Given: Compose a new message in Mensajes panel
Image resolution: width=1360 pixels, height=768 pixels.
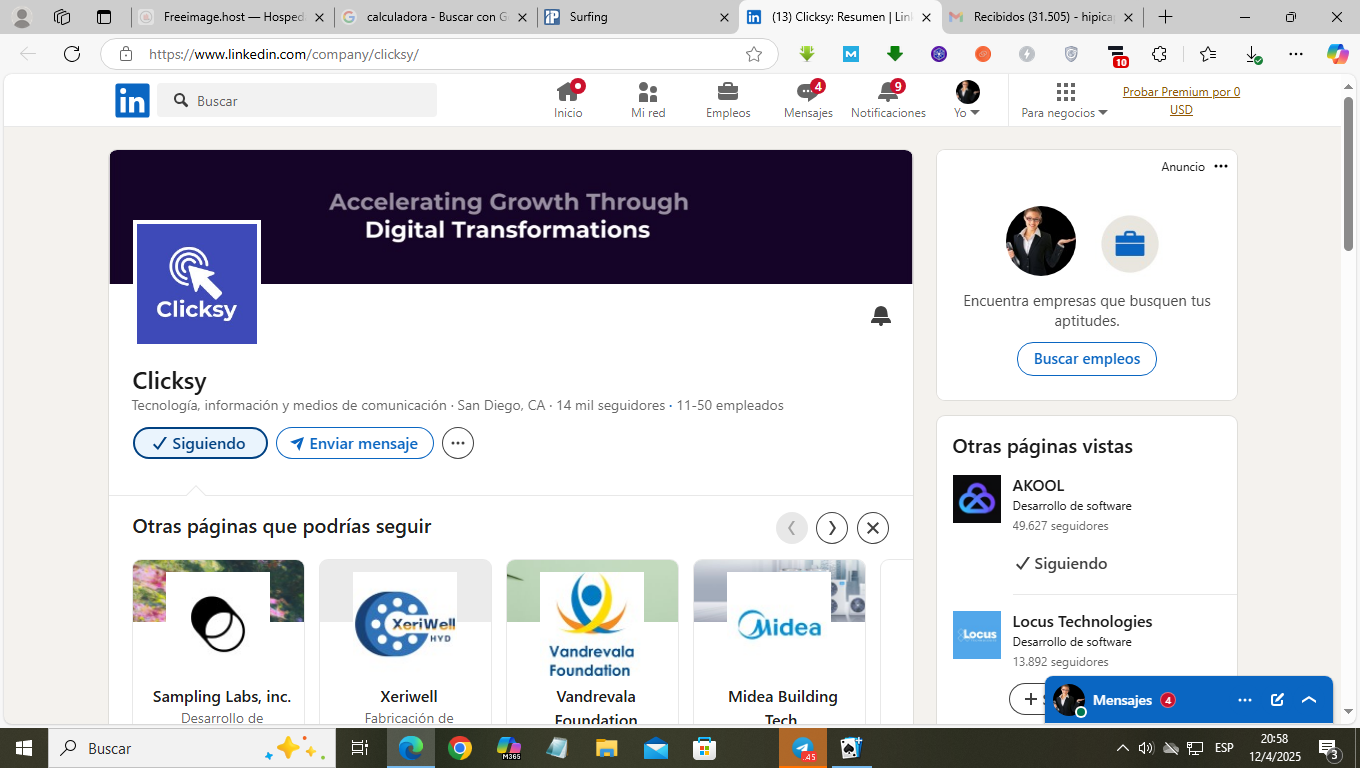Looking at the screenshot, I should (1277, 700).
